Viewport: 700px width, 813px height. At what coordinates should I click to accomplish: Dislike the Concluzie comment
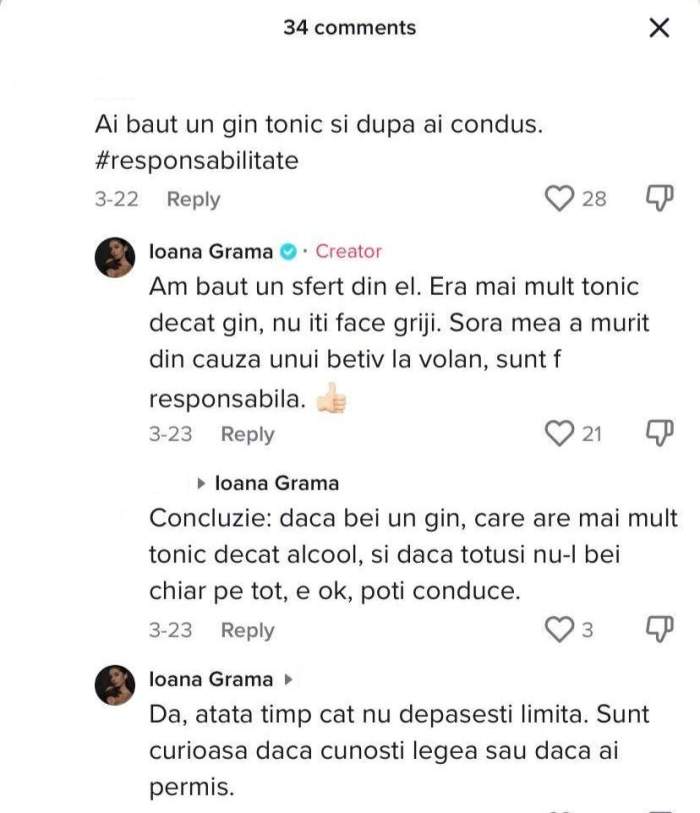coord(658,630)
